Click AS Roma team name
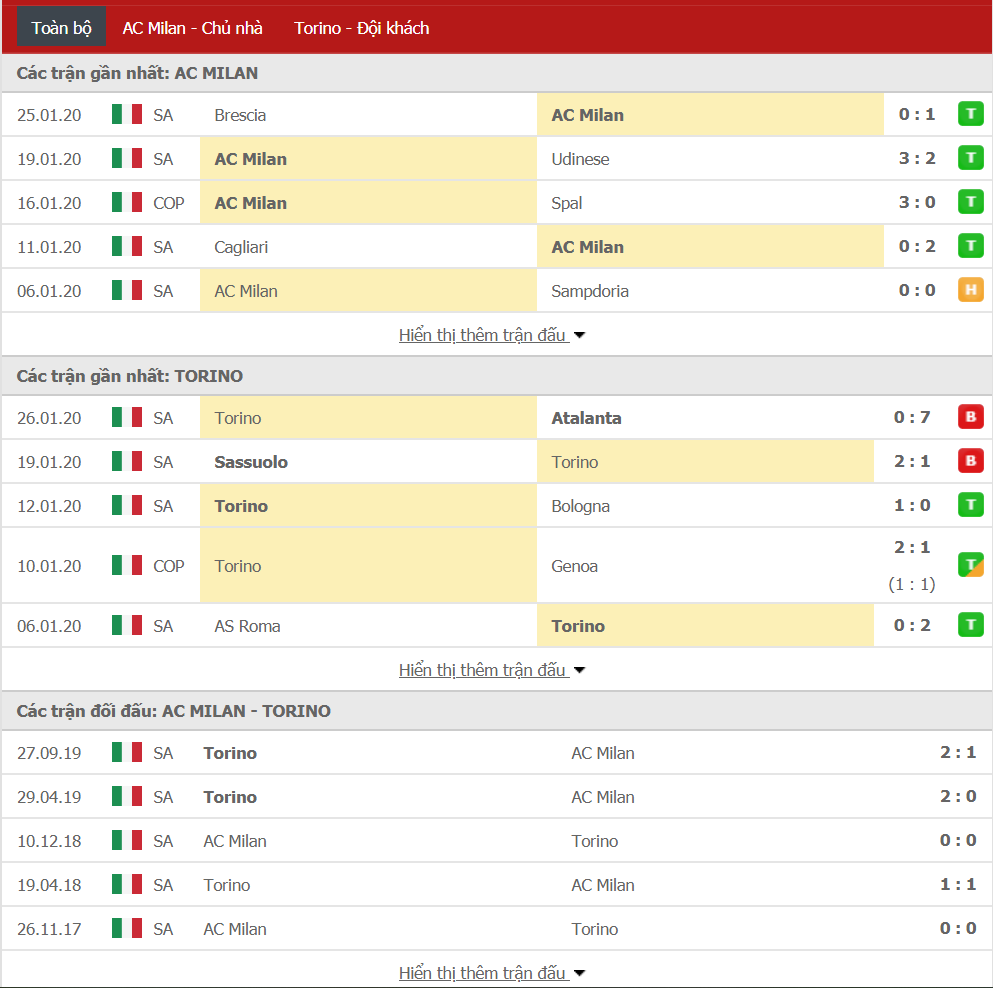Screen dimensions: 993x988 [247, 626]
